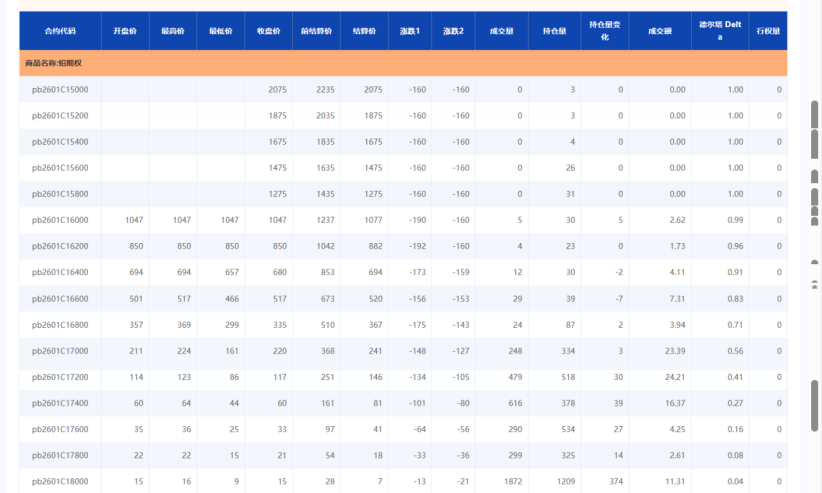Click the 德尔塔 Delta column header
This screenshot has height=493, width=822.
click(x=720, y=31)
